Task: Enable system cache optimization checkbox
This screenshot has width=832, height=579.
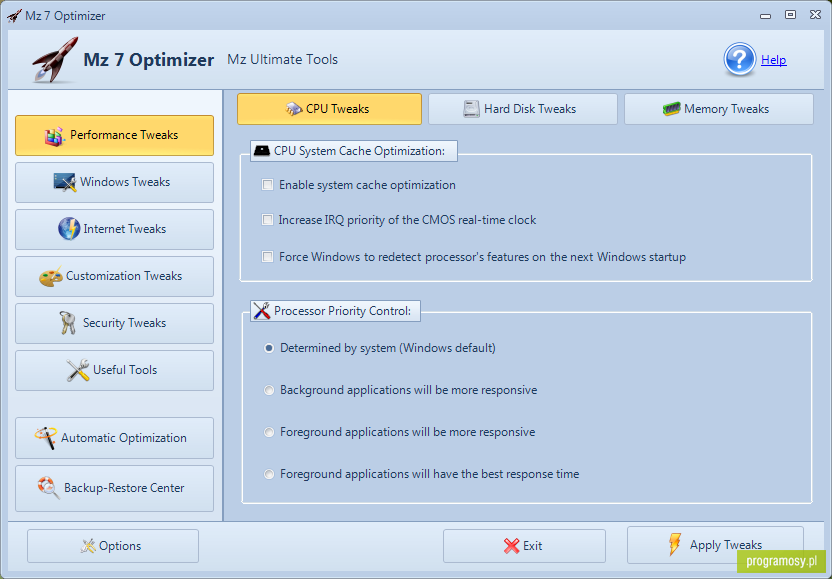Action: pos(267,185)
